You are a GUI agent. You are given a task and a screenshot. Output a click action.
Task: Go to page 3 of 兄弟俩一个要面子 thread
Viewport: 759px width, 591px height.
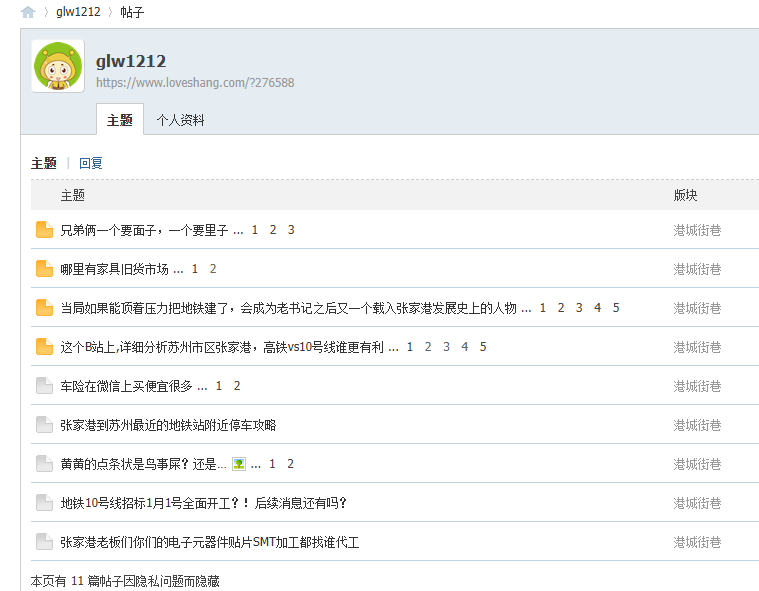(x=291, y=230)
